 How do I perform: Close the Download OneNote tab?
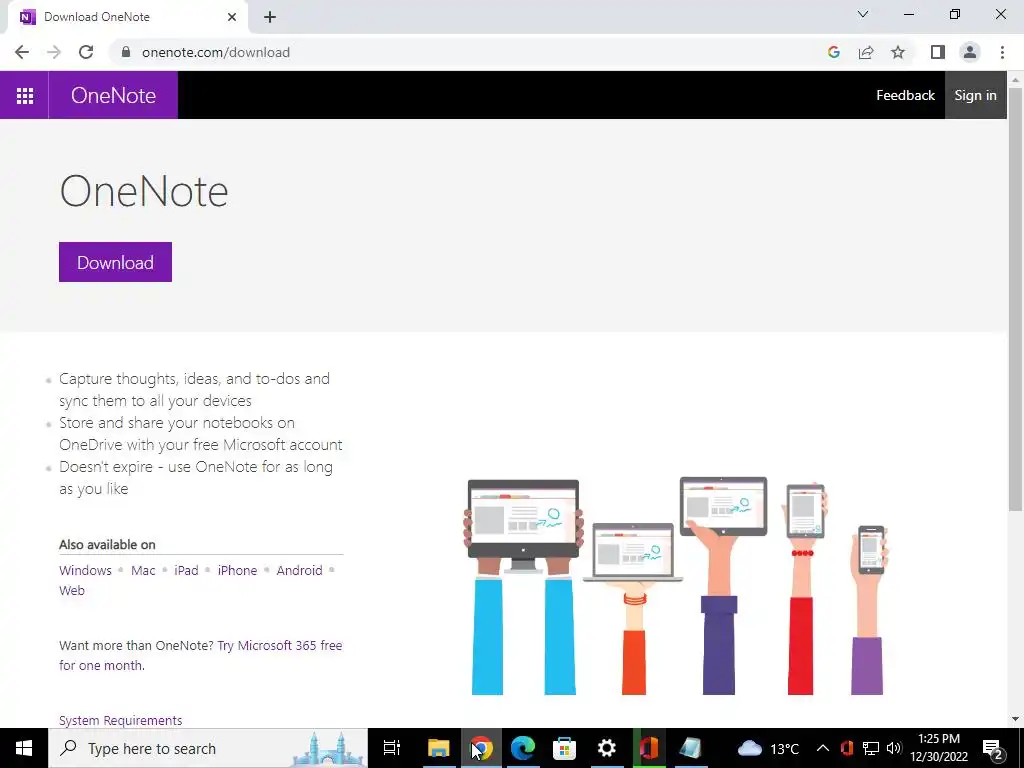pos(232,17)
